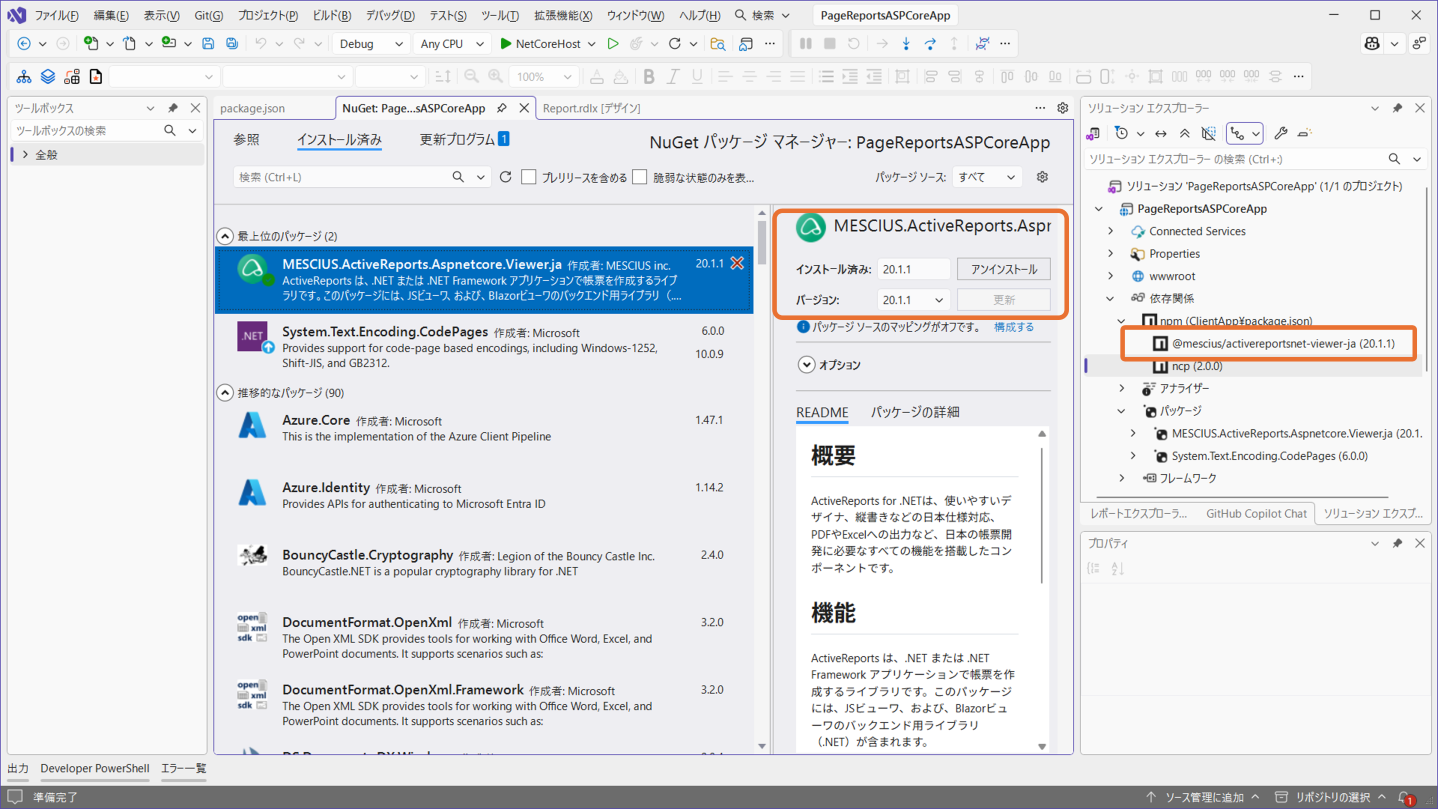Refresh the NuGet package list
The width and height of the screenshot is (1438, 809).
506,177
